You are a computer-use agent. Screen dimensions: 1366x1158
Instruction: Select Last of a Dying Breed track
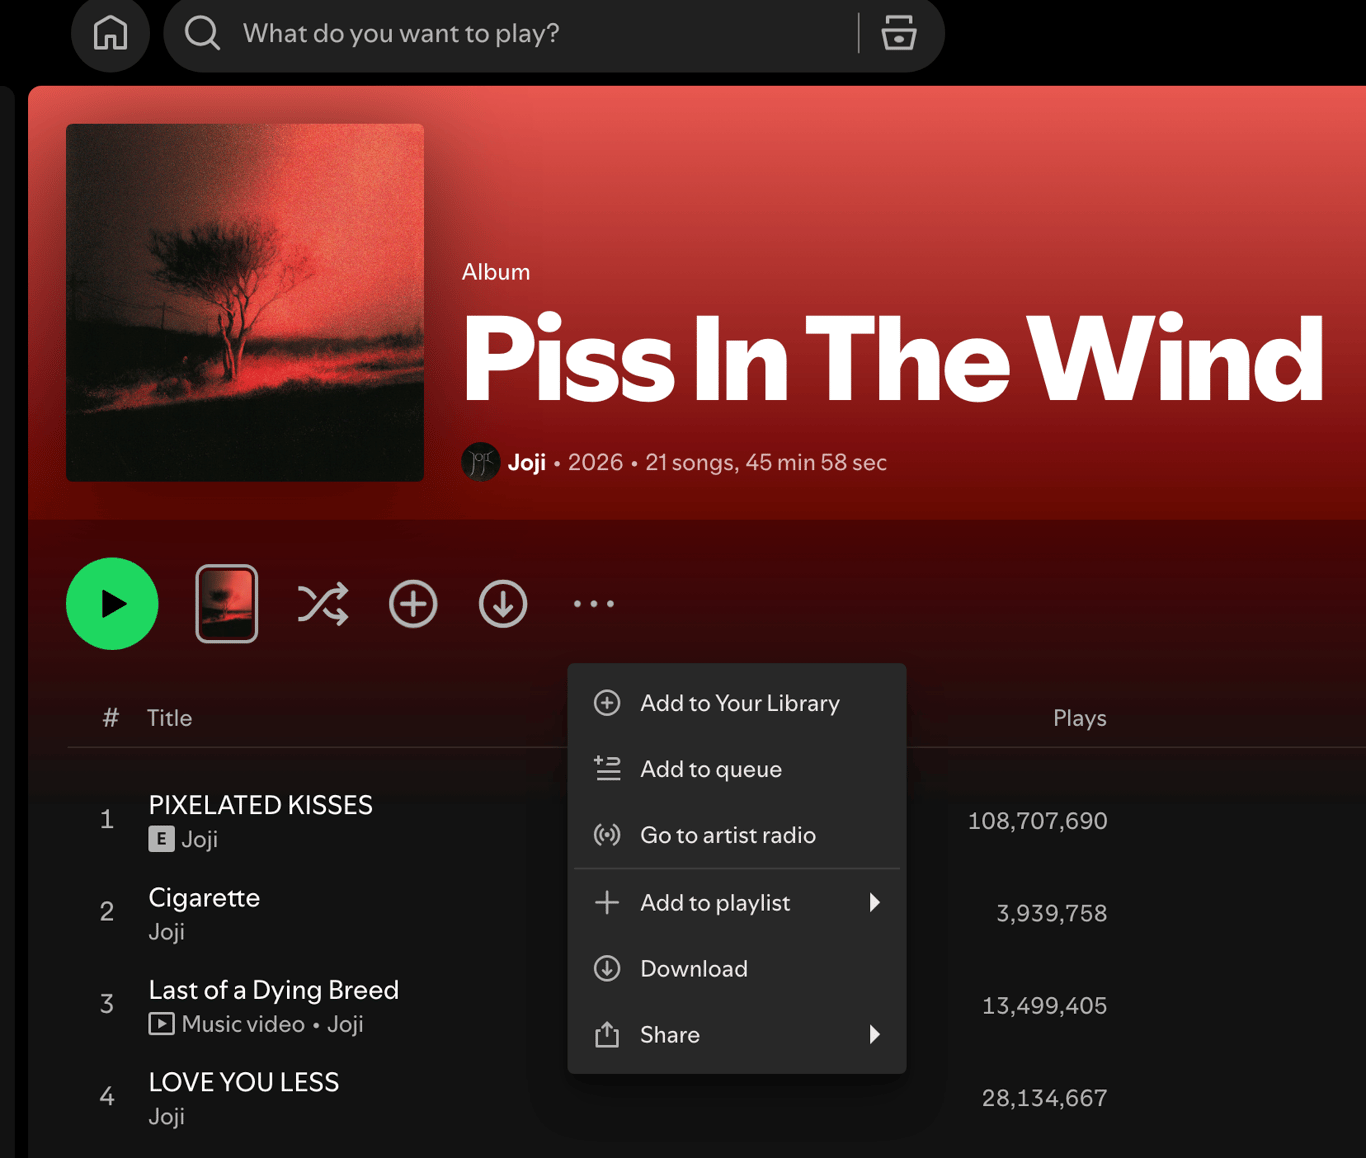pyautogui.click(x=274, y=990)
